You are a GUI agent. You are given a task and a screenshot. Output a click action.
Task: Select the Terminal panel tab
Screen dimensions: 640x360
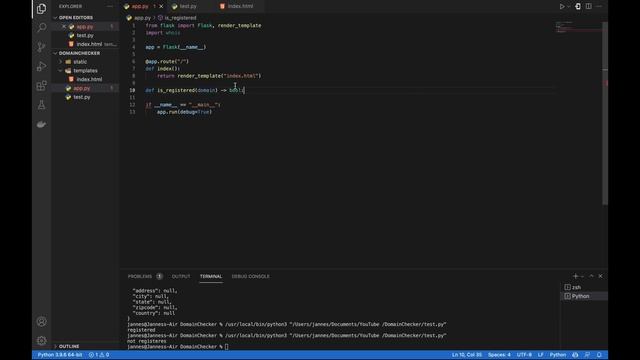(211, 276)
